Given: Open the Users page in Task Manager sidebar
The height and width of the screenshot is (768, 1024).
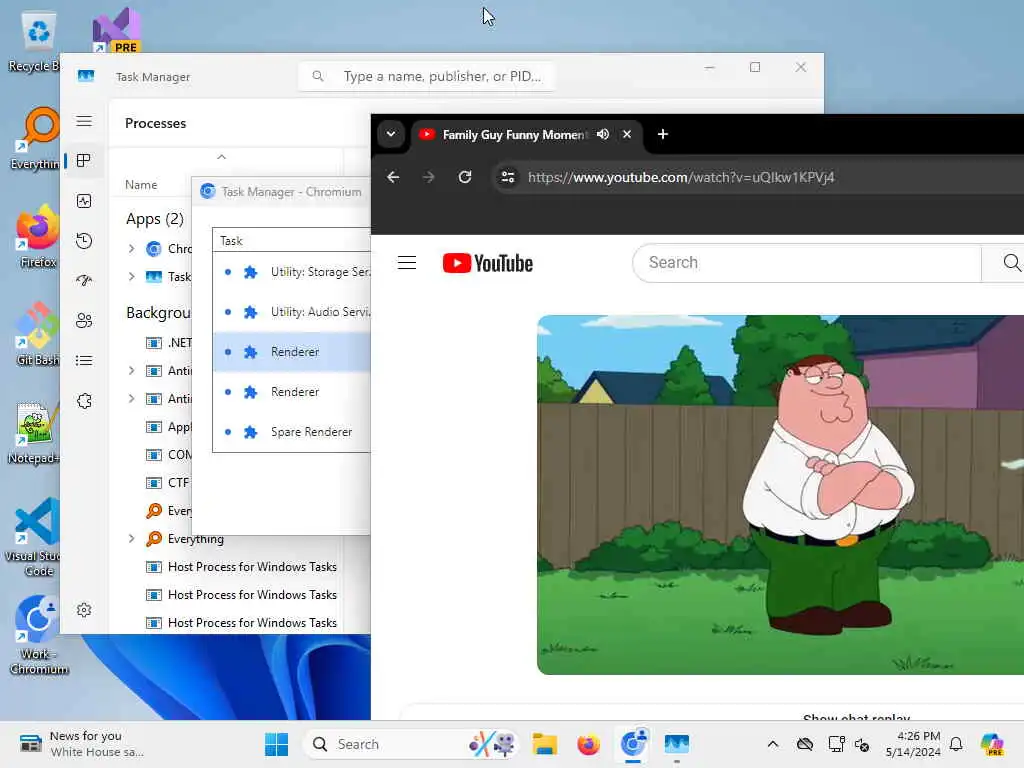Looking at the screenshot, I should pos(84,321).
